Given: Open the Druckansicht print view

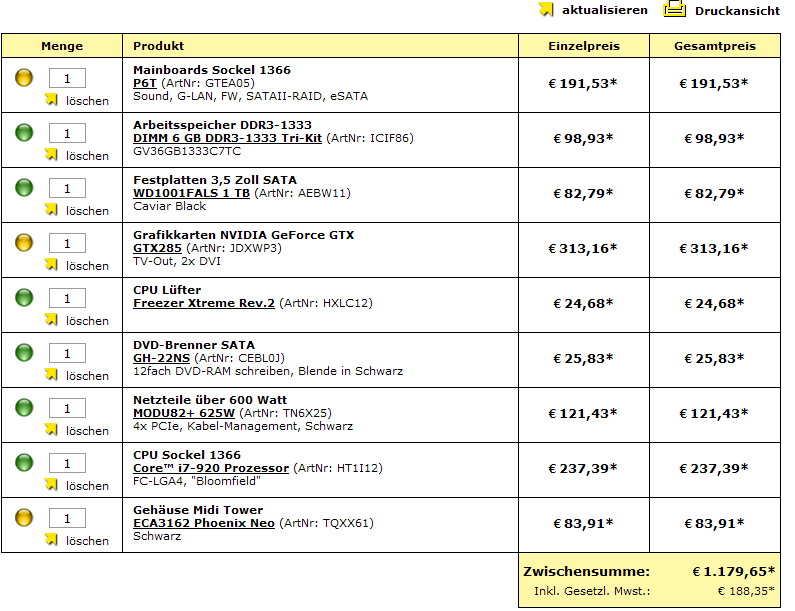Looking at the screenshot, I should 737,11.
